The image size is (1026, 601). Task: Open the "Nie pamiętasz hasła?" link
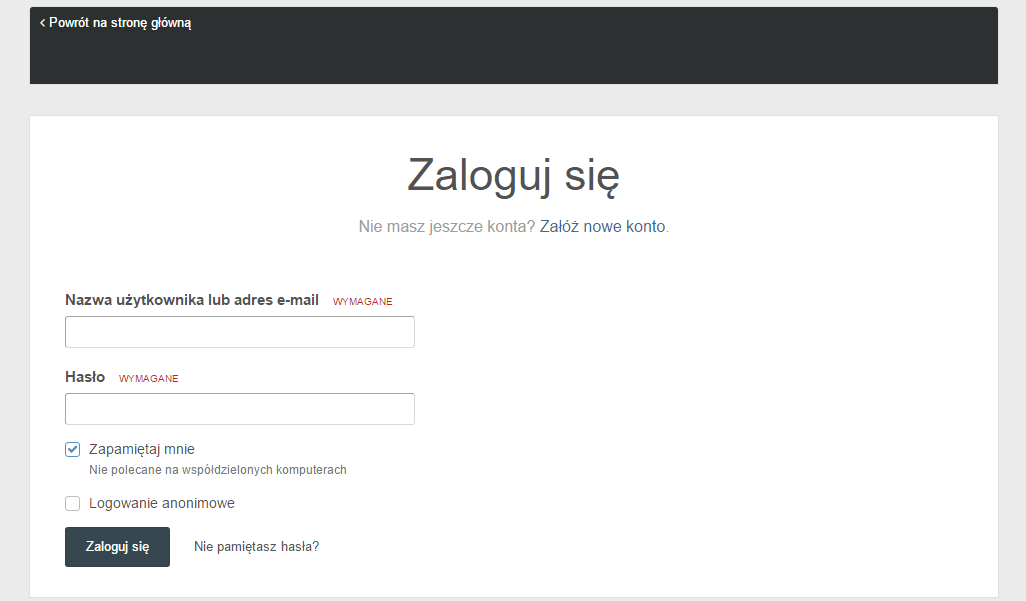pyautogui.click(x=256, y=546)
